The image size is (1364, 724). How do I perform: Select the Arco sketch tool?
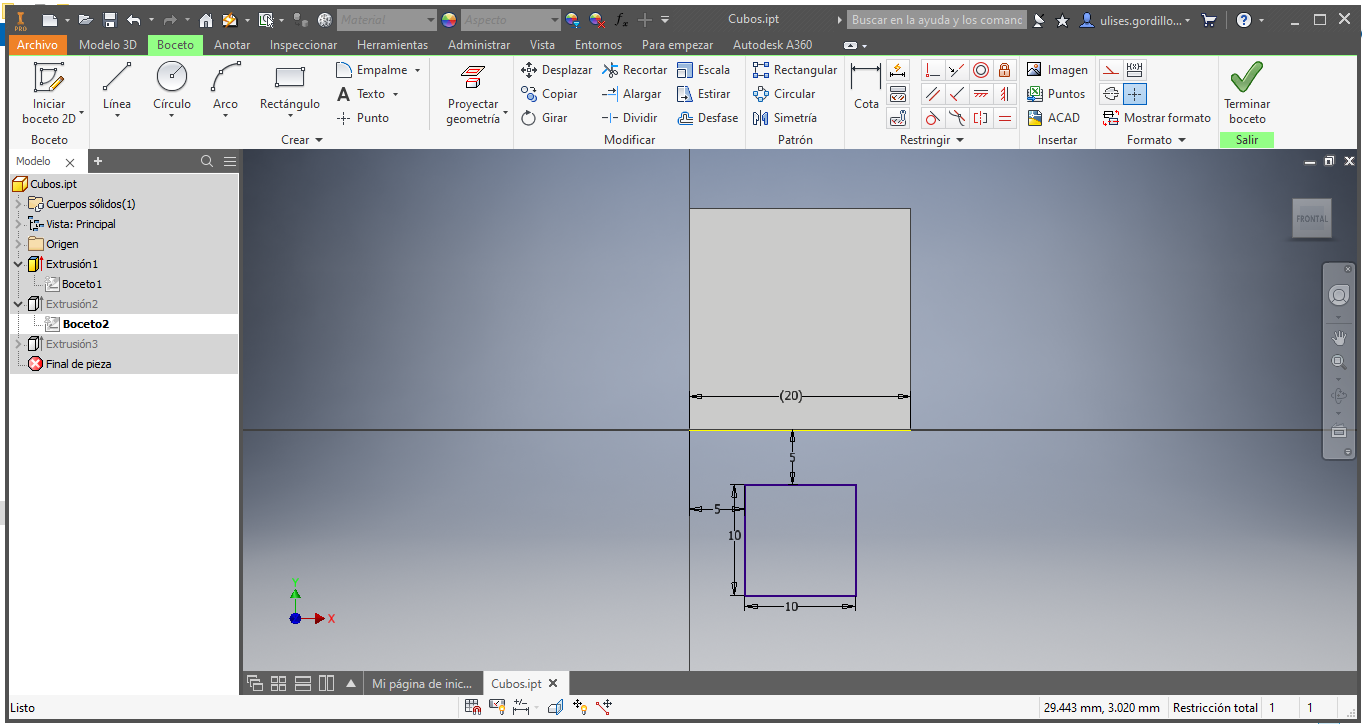click(x=226, y=88)
